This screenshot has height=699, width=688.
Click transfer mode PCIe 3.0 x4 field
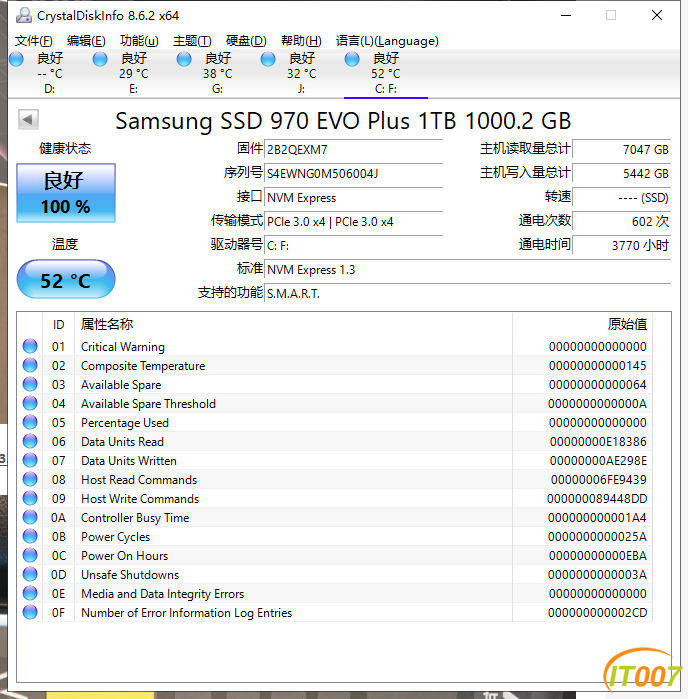[353, 222]
